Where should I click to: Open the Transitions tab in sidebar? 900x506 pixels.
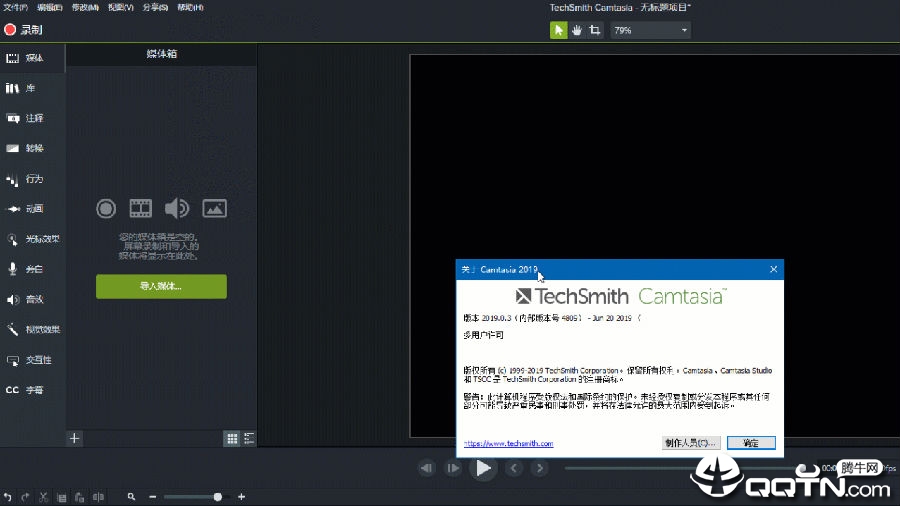33,148
